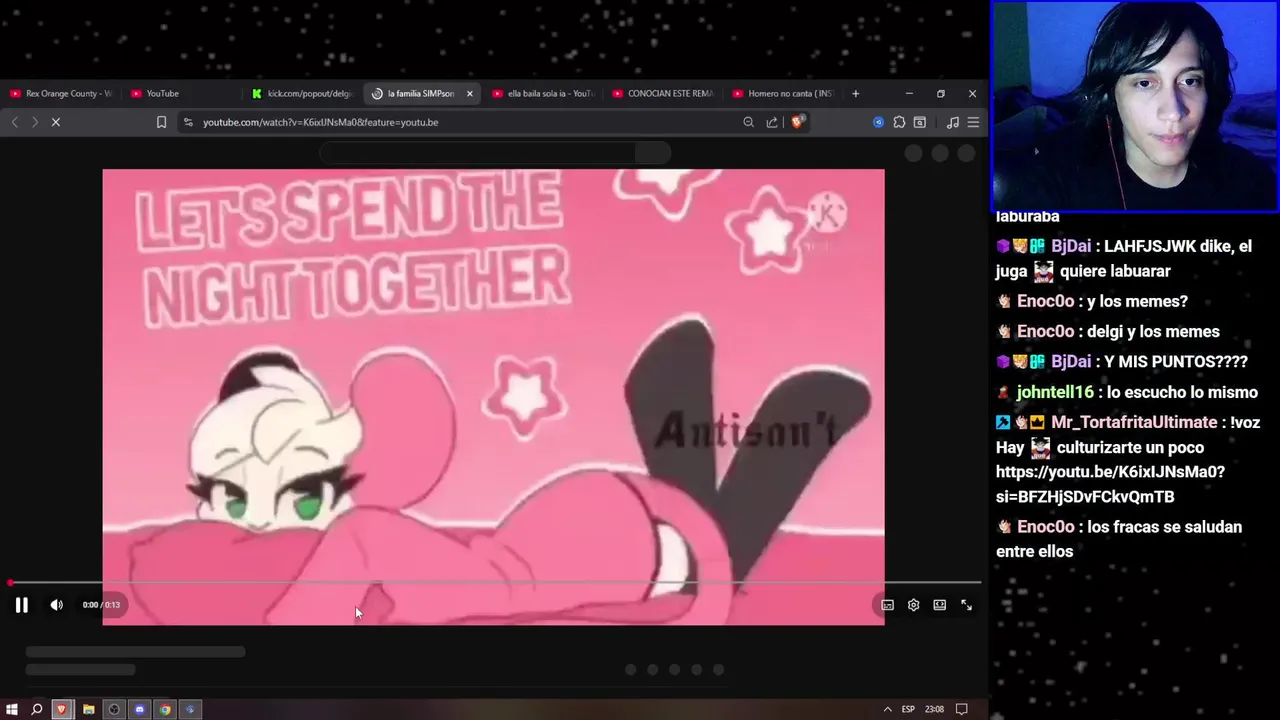Open File Explorer from taskbar
The image size is (1280, 720).
[88, 709]
